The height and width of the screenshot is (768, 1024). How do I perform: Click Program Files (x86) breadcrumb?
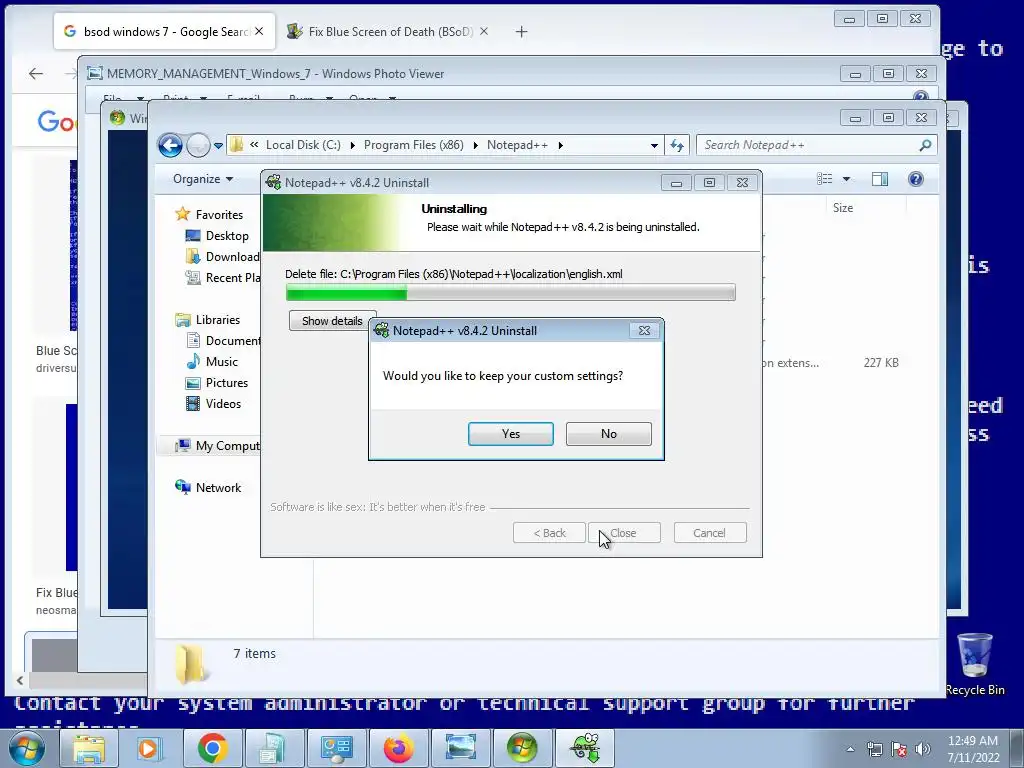(413, 145)
